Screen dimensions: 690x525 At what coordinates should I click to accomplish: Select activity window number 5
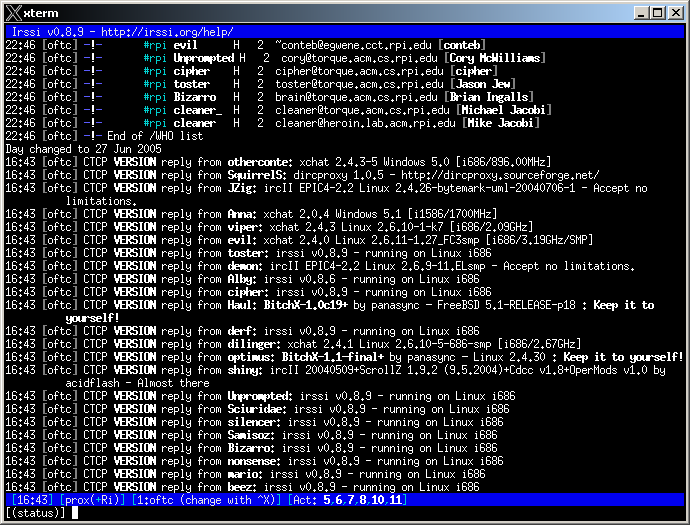coord(327,500)
